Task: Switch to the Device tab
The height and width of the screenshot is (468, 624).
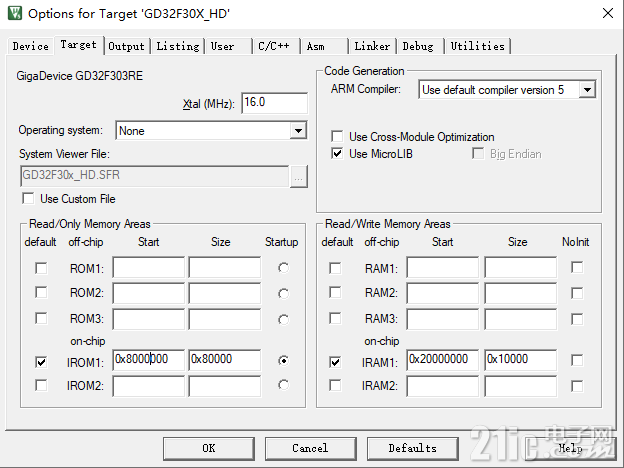Action: tap(30, 46)
